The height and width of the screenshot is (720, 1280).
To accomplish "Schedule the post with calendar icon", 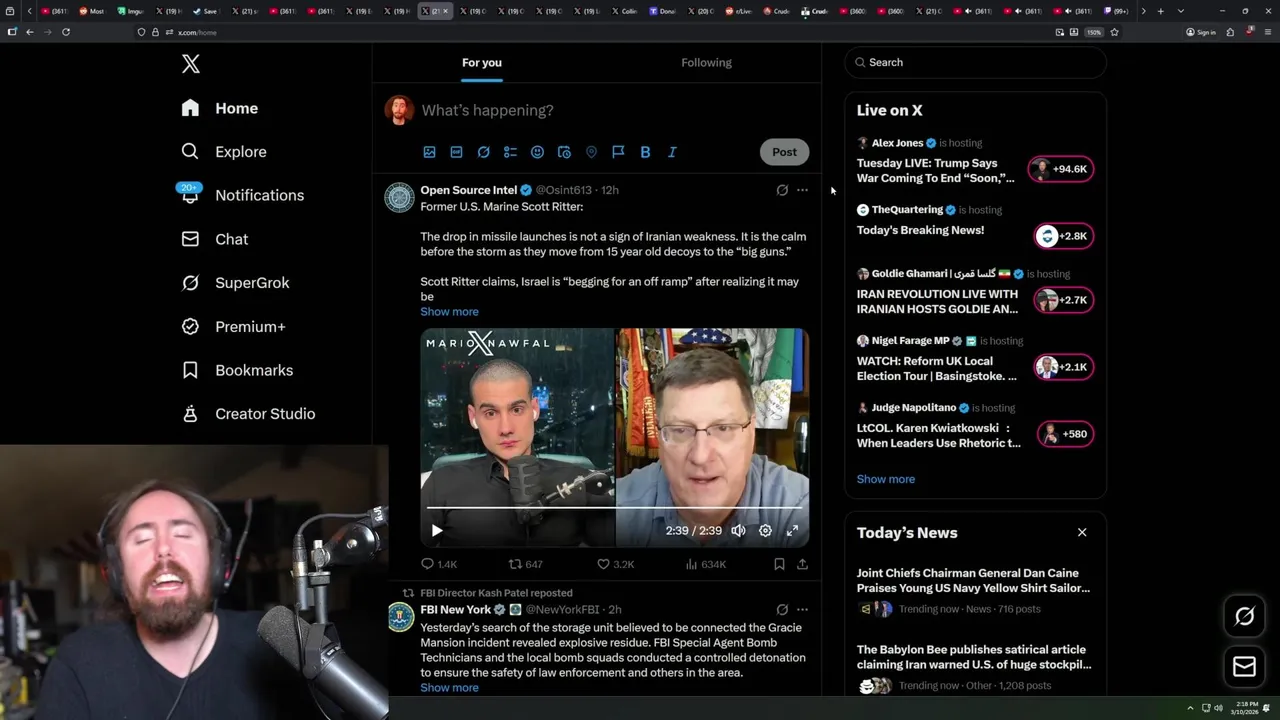I will click(x=564, y=152).
